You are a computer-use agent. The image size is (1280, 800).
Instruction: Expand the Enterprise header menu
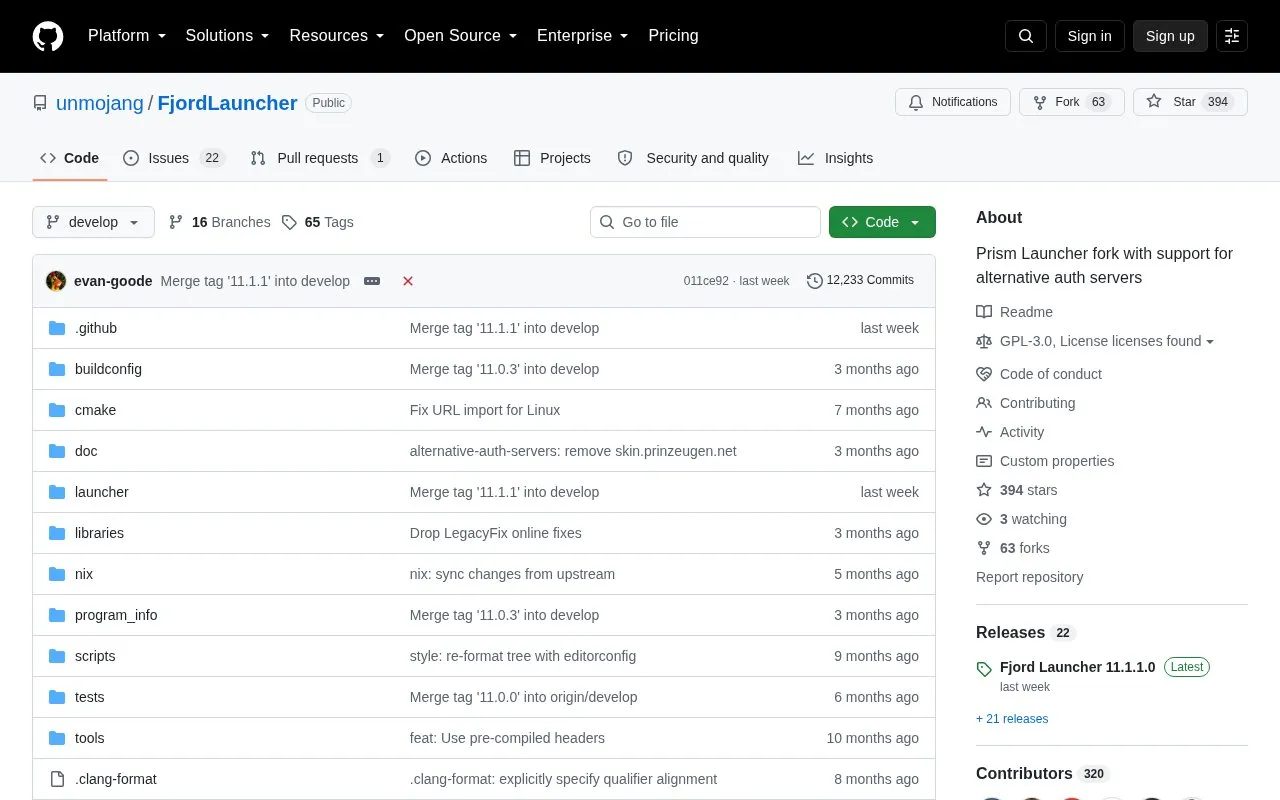point(582,36)
